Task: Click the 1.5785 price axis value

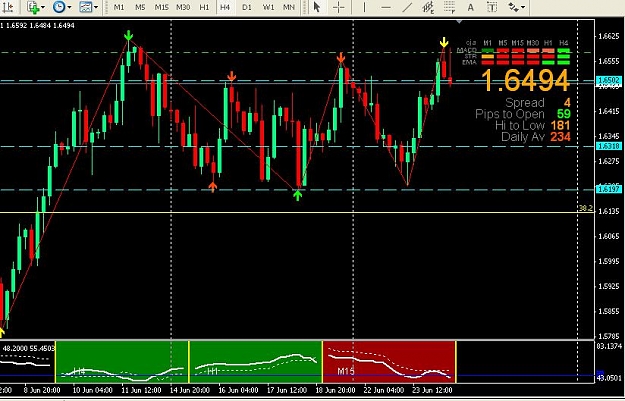Action: pyautogui.click(x=609, y=336)
